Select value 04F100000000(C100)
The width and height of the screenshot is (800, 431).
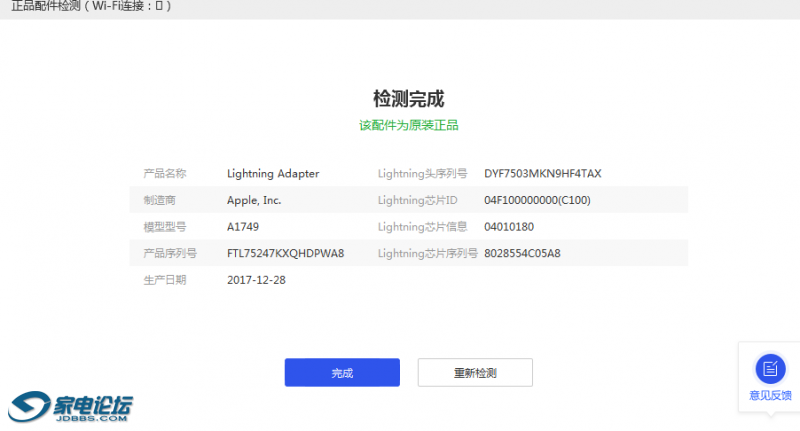[537, 200]
